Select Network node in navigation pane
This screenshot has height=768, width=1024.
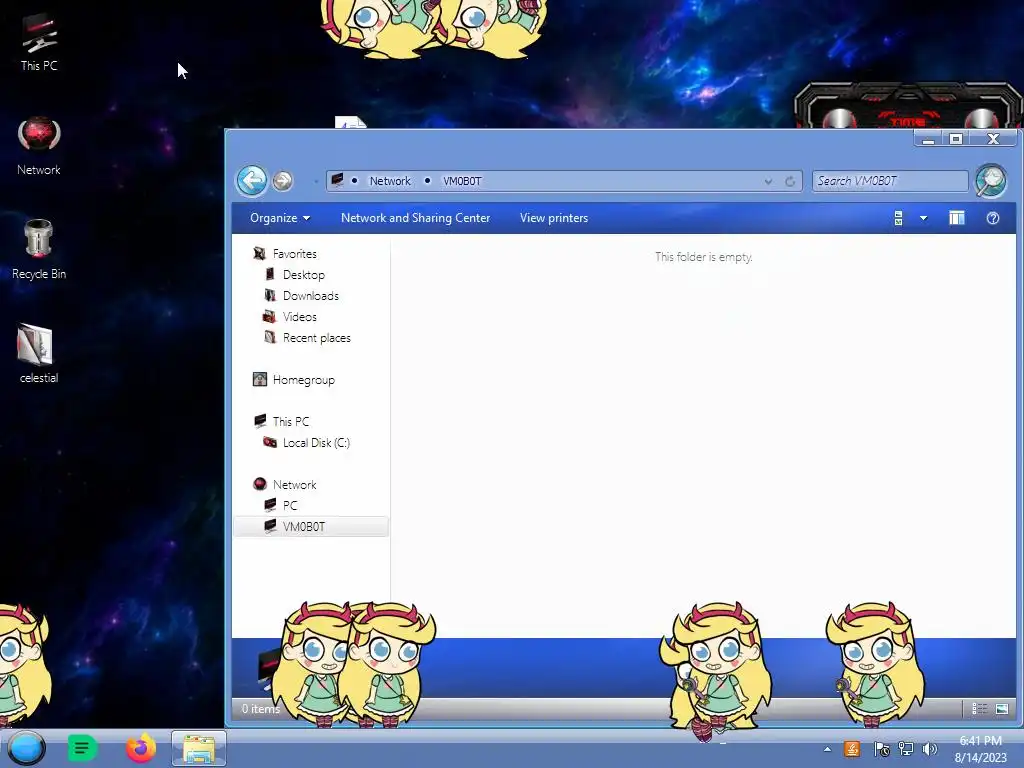point(295,485)
